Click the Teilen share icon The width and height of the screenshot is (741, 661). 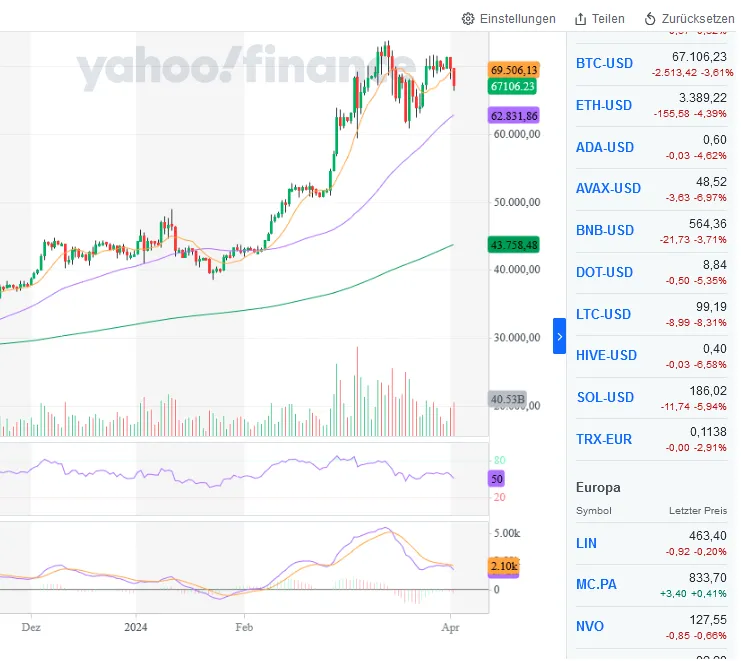click(x=580, y=19)
